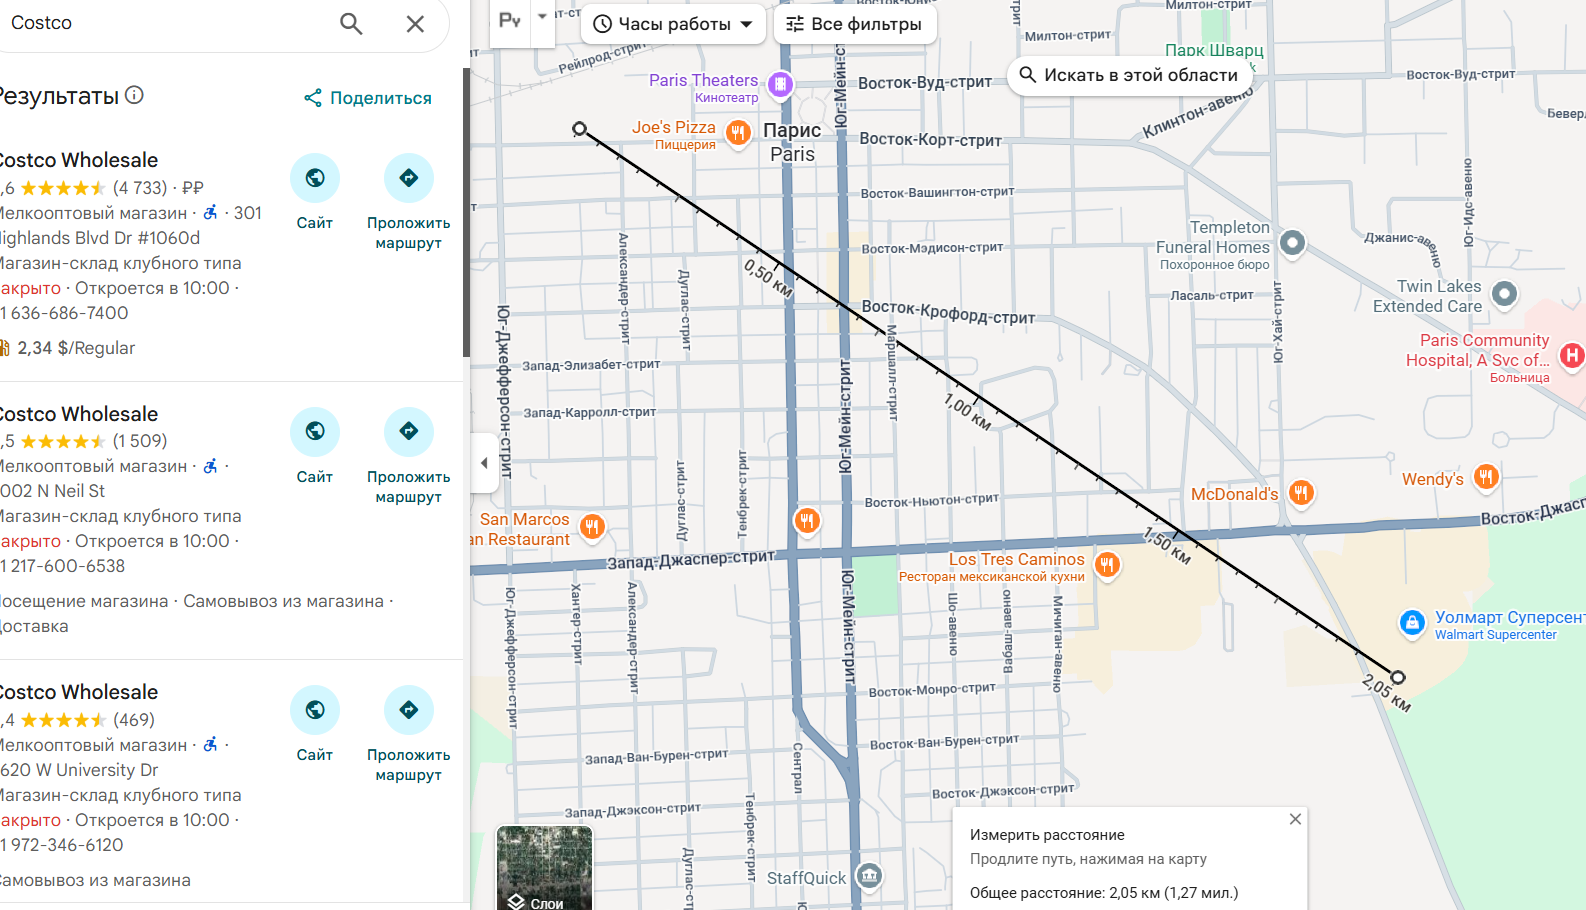
Task: Open the Costco Wholesale result on W University Dr
Action: pos(79,692)
